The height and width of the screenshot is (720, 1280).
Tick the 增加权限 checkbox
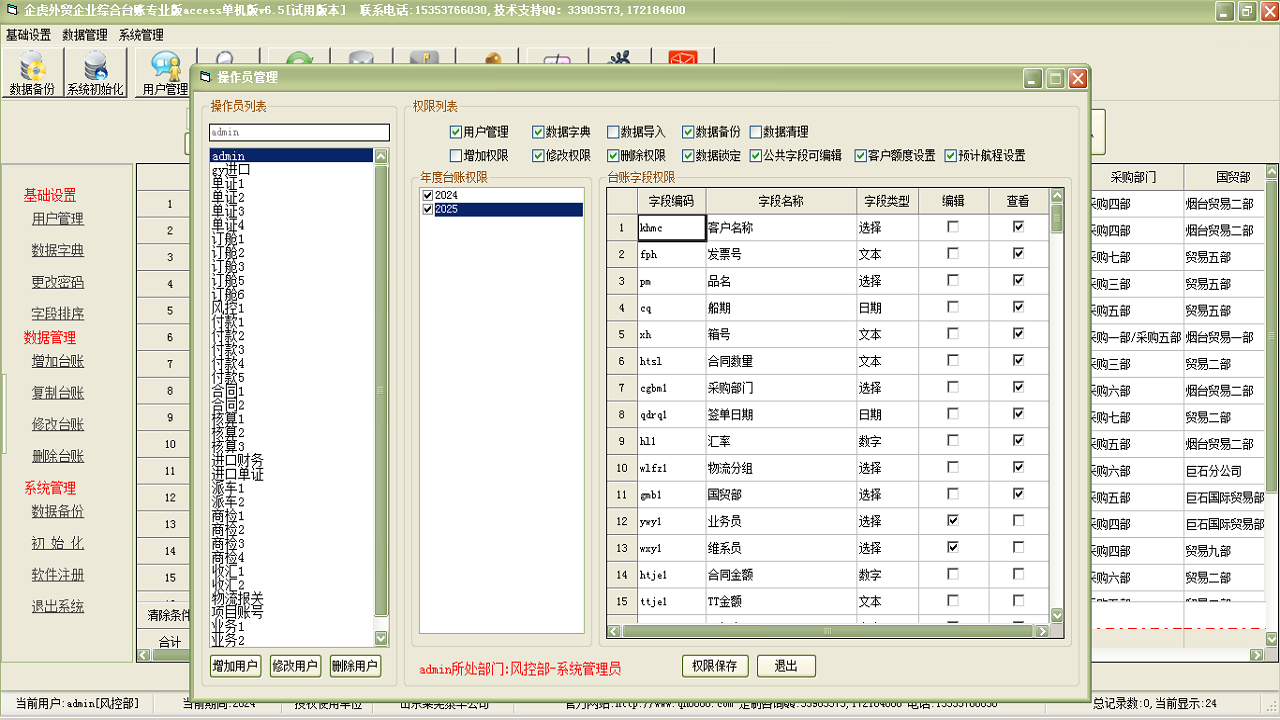pos(456,156)
